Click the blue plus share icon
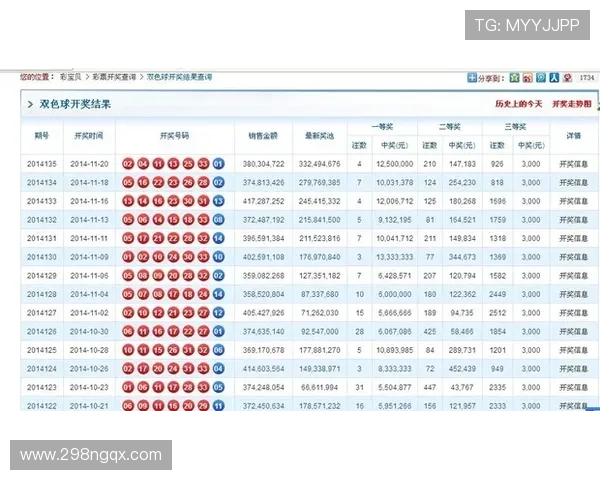 [x=472, y=78]
